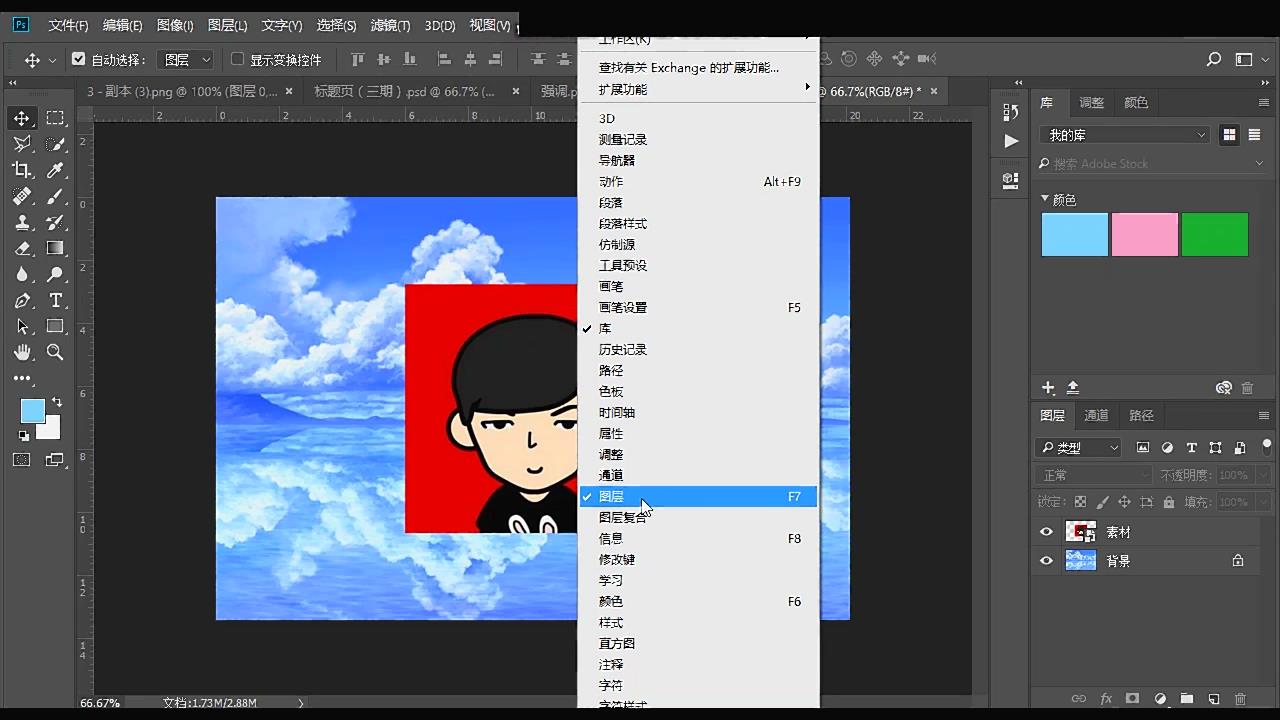Select the Path Selection tool
Viewport: 1280px width, 720px height.
tap(22, 326)
